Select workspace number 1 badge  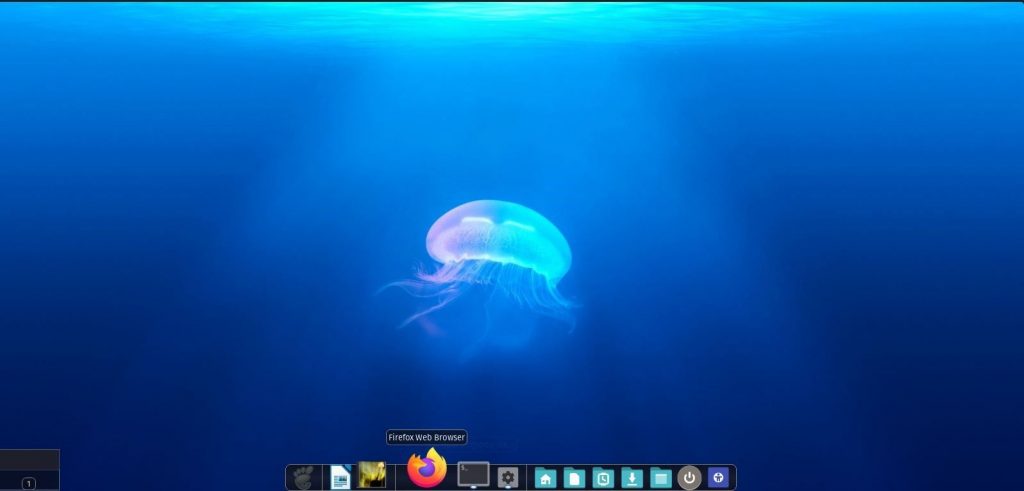29,484
